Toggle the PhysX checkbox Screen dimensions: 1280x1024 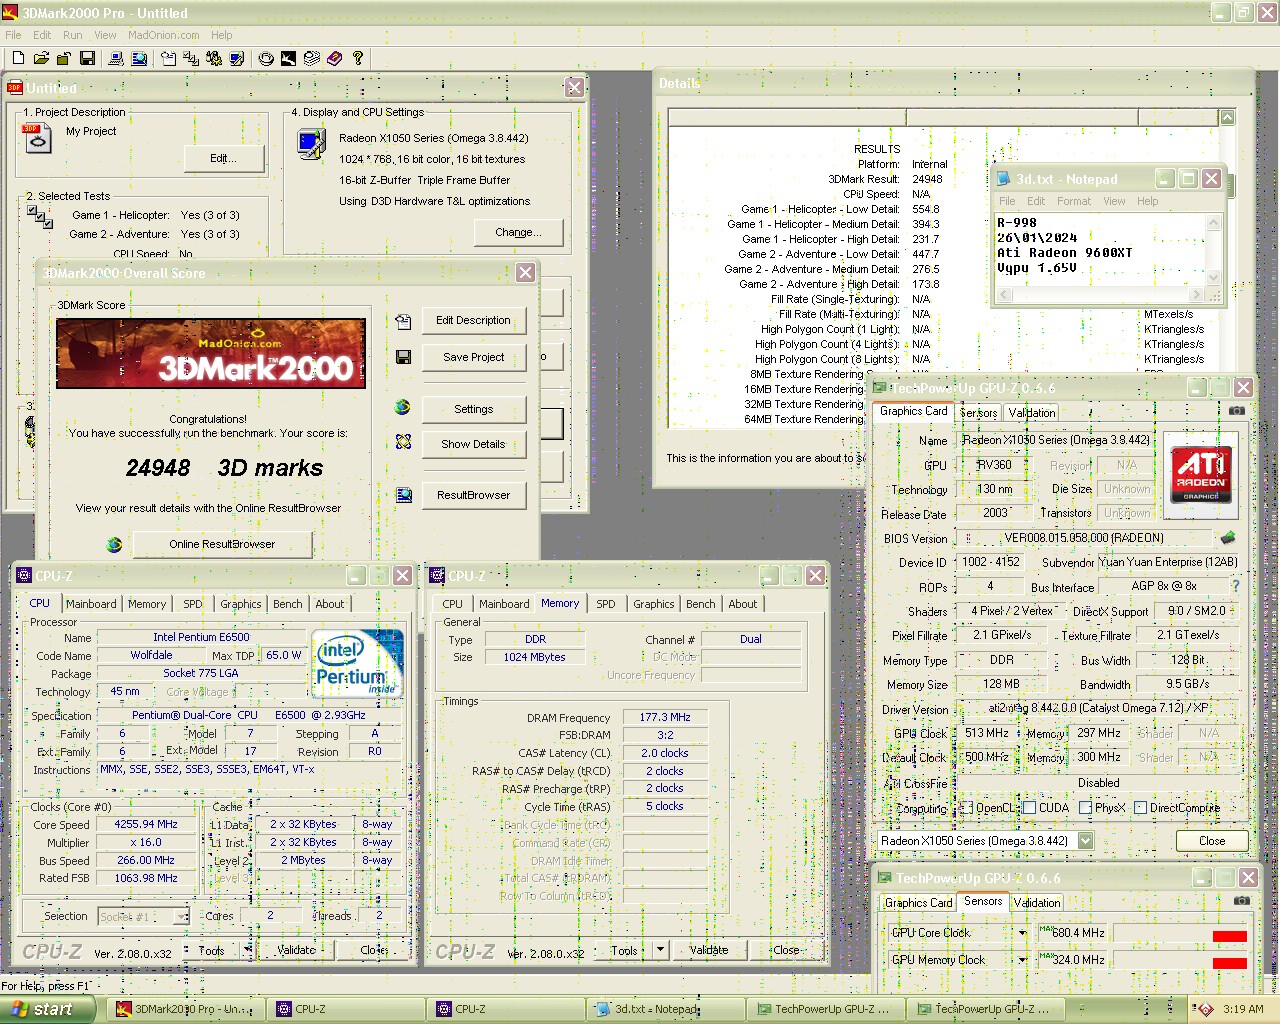point(1085,808)
